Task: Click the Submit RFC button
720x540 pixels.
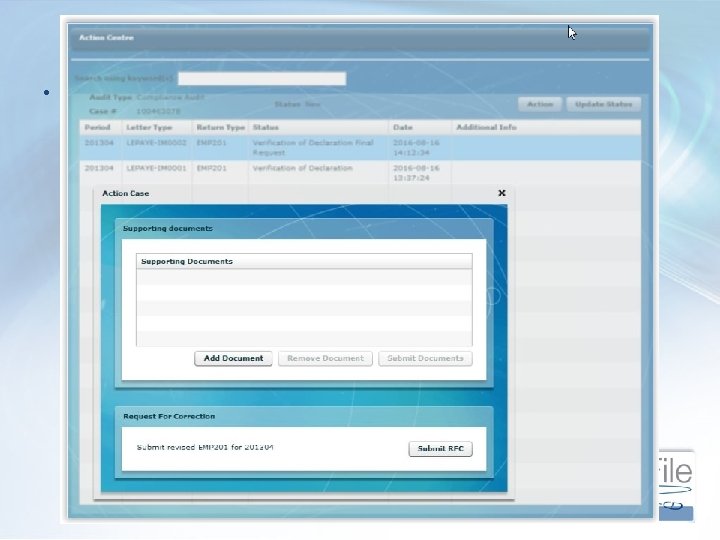Action: [440, 449]
